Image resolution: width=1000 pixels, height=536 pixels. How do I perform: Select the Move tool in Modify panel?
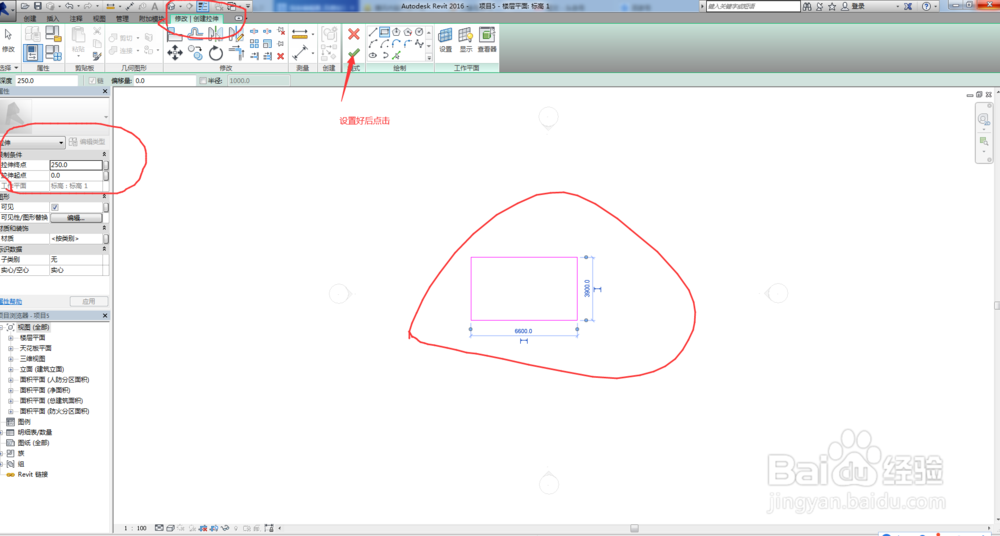(x=175, y=53)
